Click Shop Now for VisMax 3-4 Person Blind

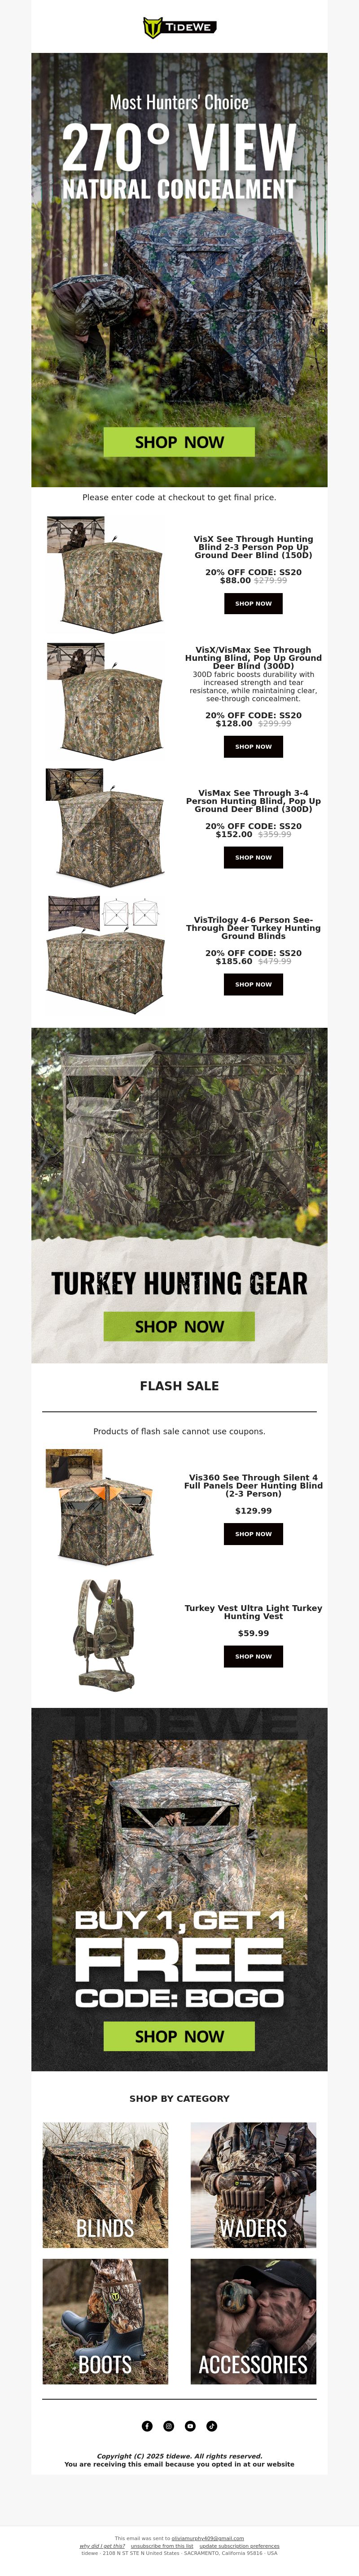click(253, 857)
